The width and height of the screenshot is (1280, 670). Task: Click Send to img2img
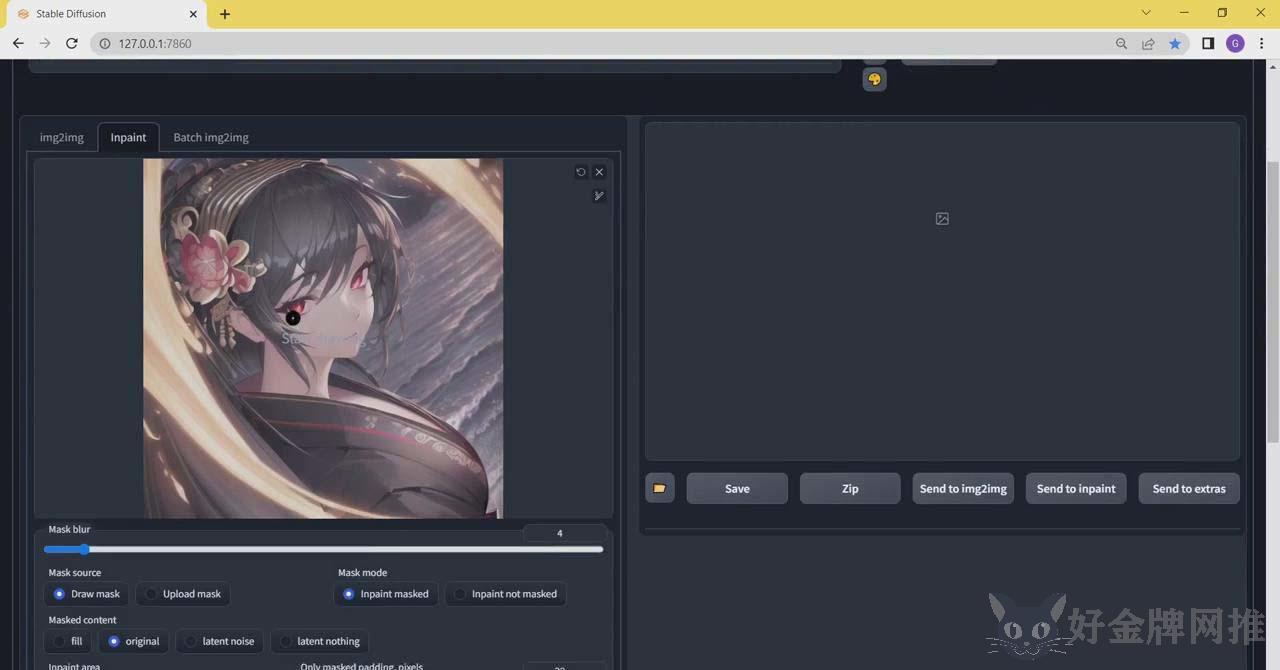963,488
